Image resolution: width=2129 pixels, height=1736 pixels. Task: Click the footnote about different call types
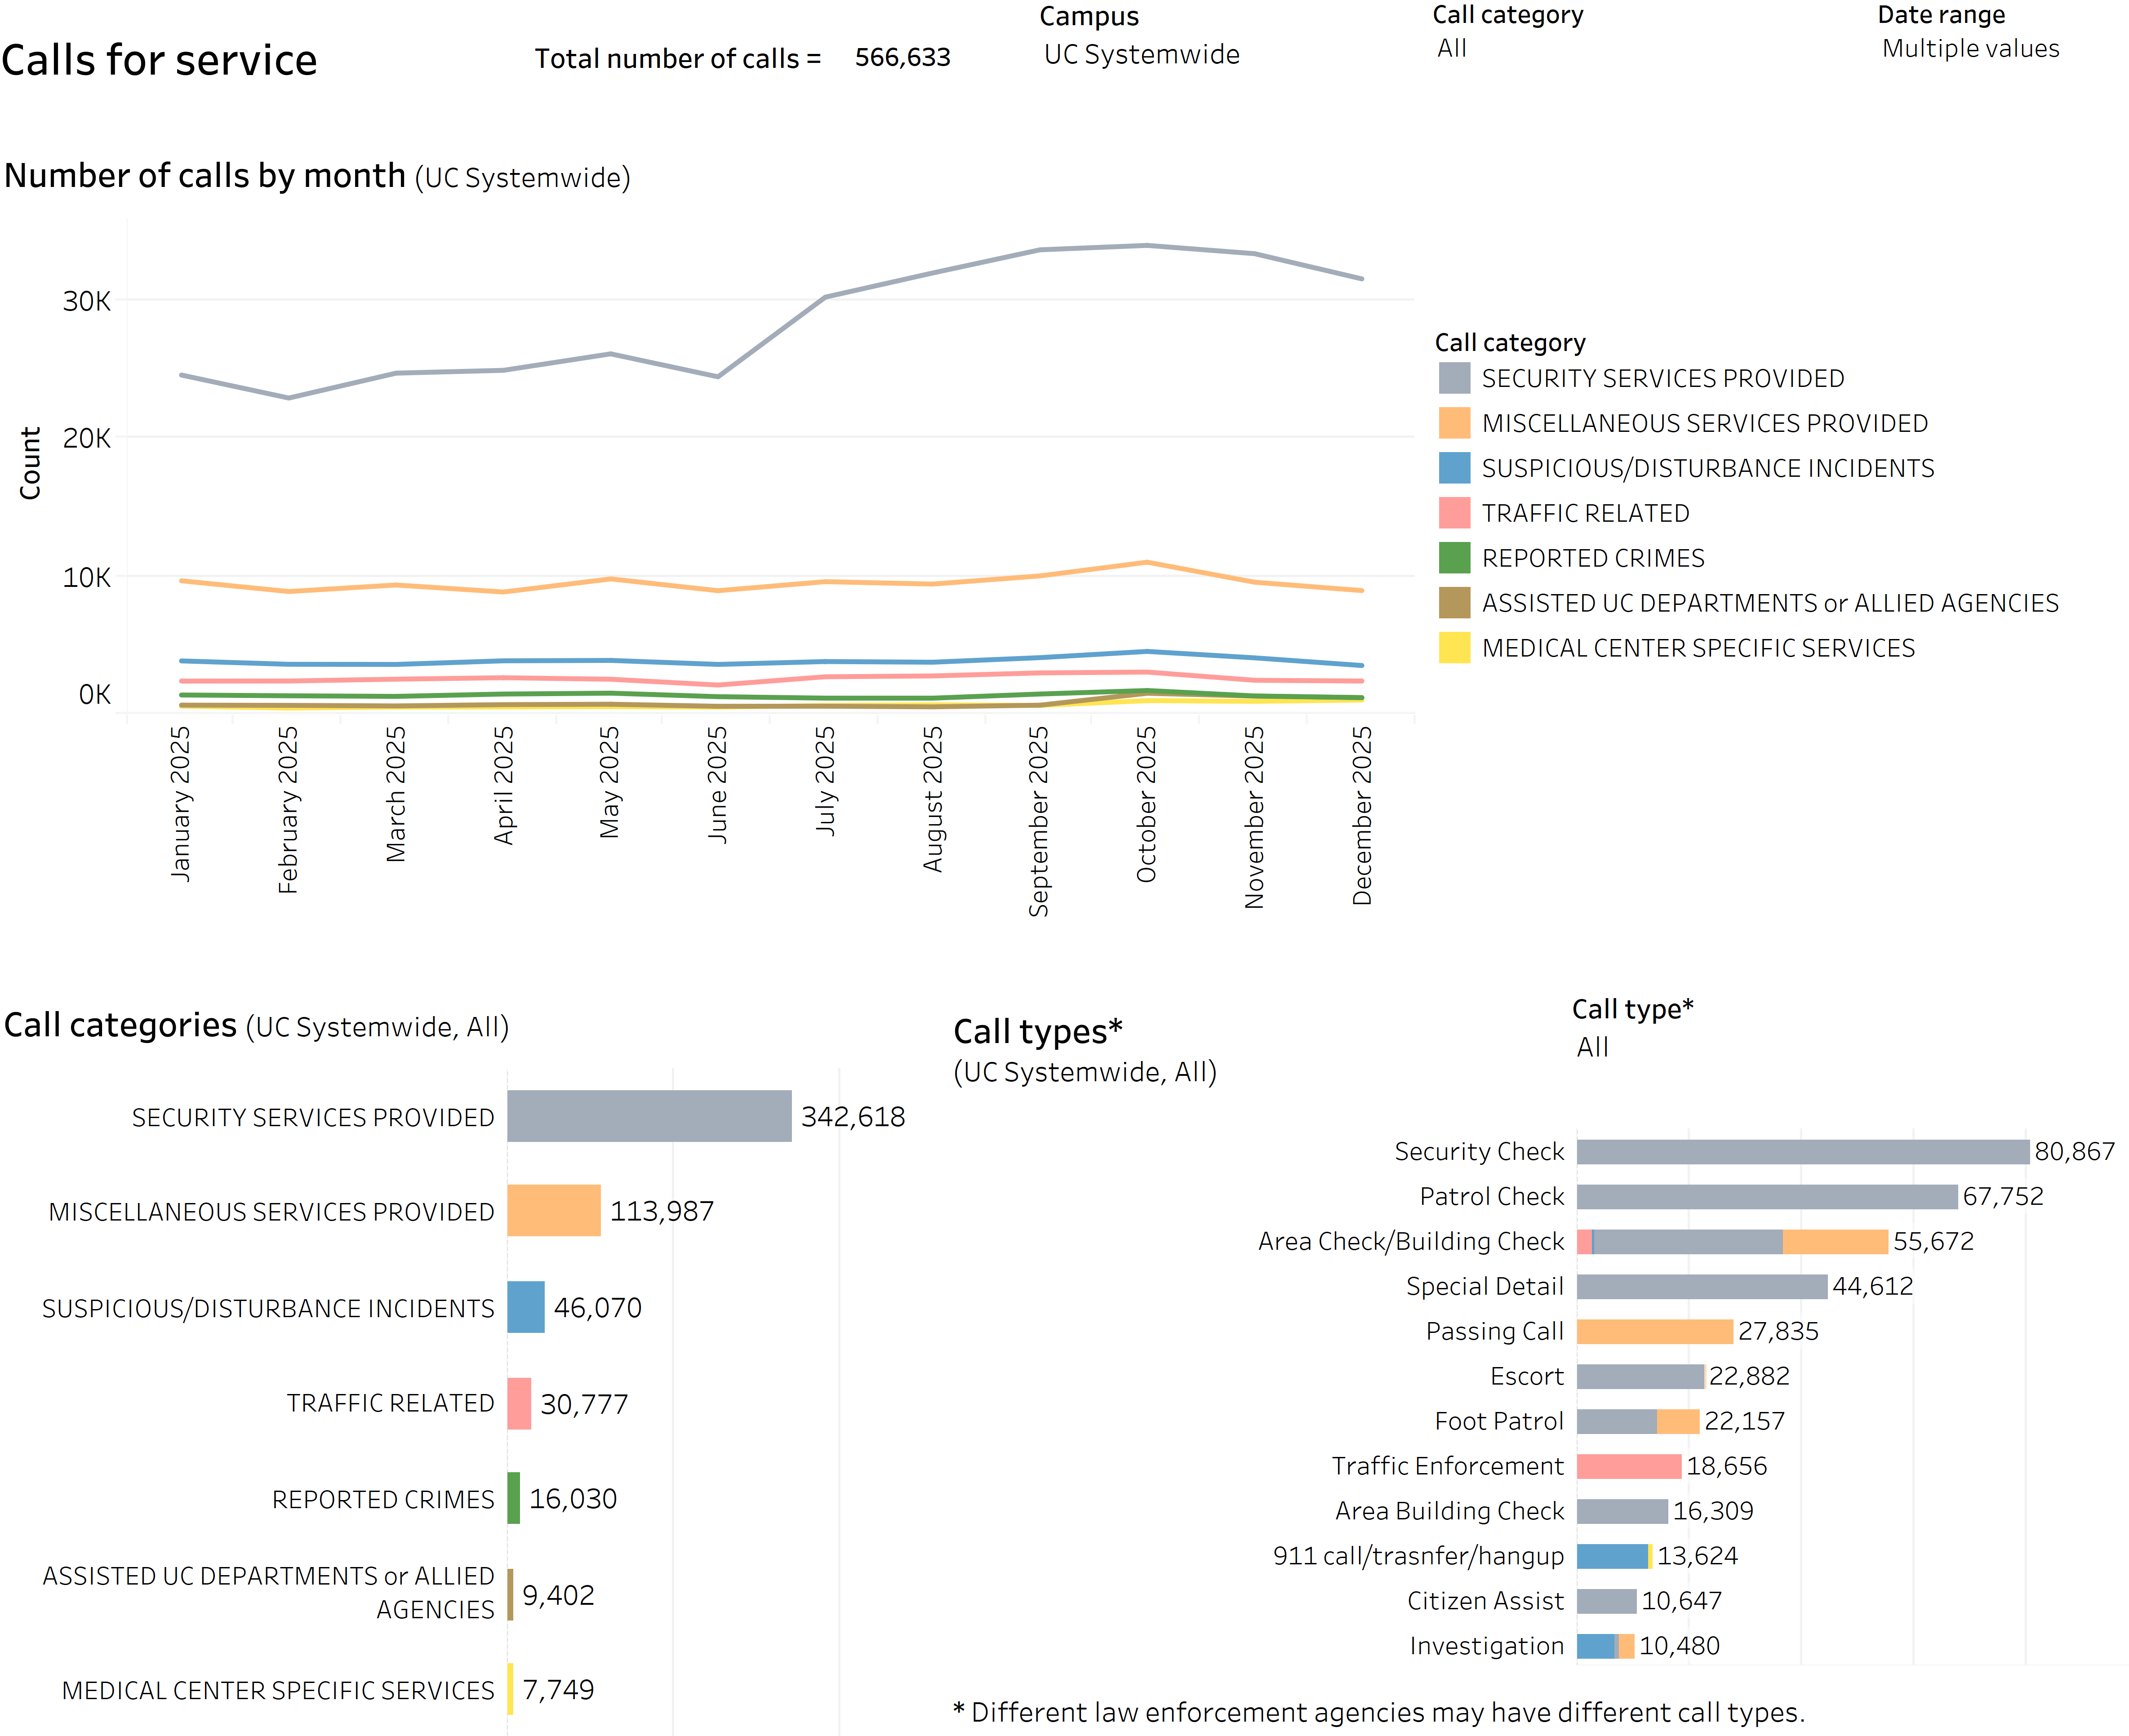click(x=1379, y=1712)
